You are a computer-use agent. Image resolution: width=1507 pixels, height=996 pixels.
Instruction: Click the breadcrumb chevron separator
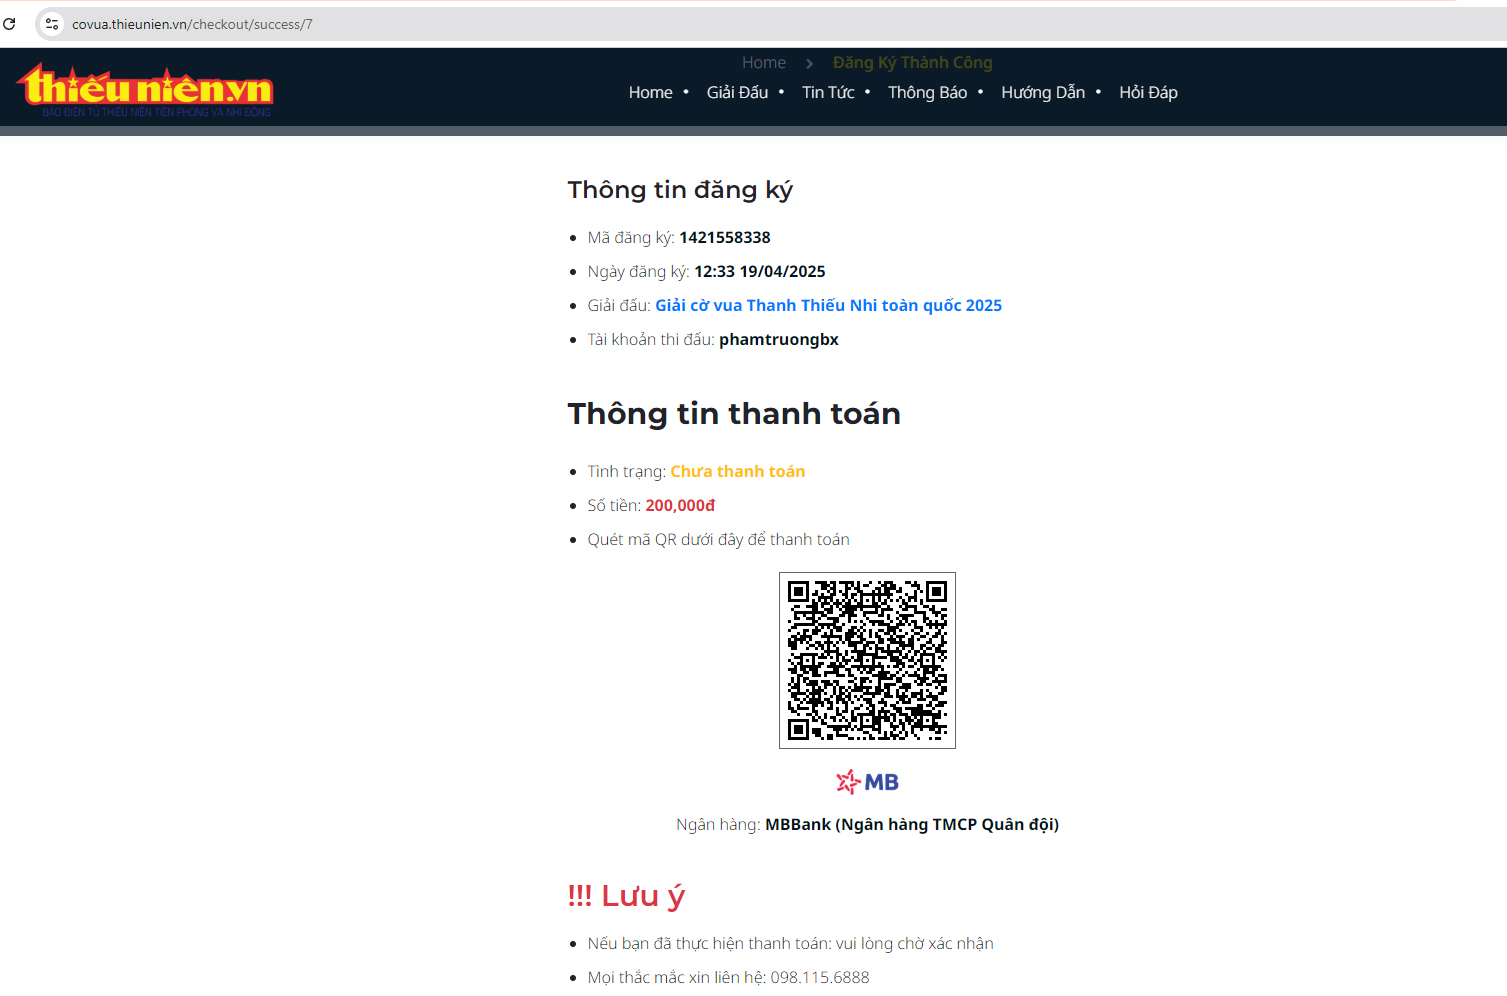pyautogui.click(x=810, y=63)
